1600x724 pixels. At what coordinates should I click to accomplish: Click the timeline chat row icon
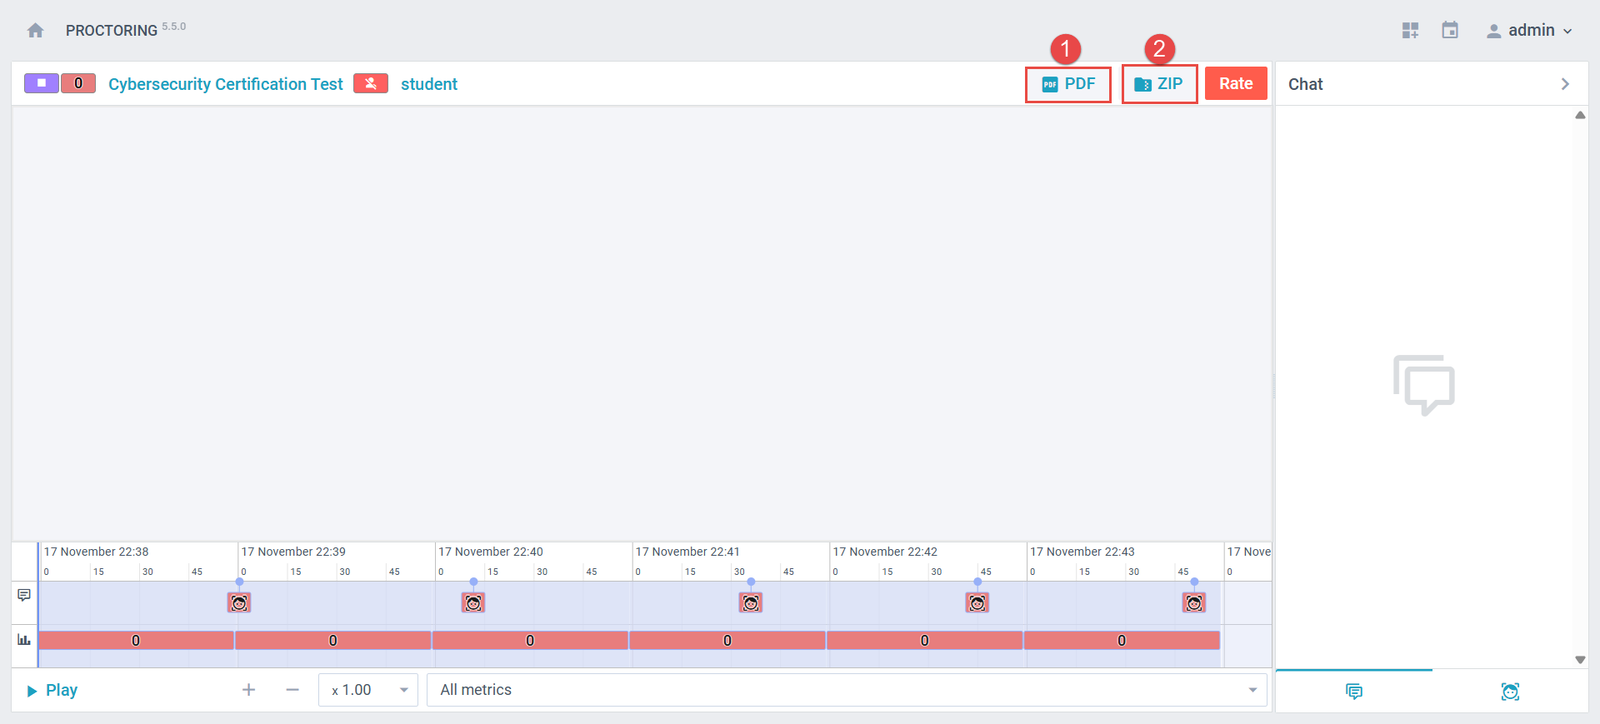pos(24,595)
